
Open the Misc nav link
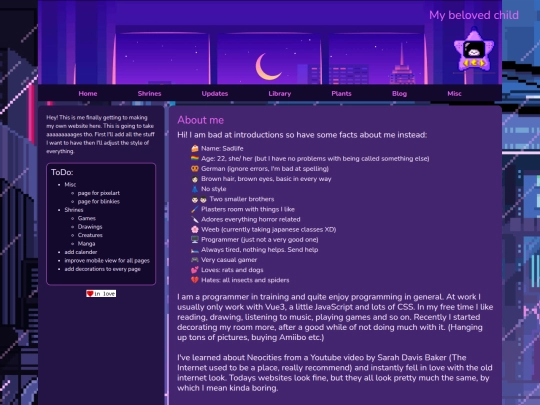tap(454, 93)
